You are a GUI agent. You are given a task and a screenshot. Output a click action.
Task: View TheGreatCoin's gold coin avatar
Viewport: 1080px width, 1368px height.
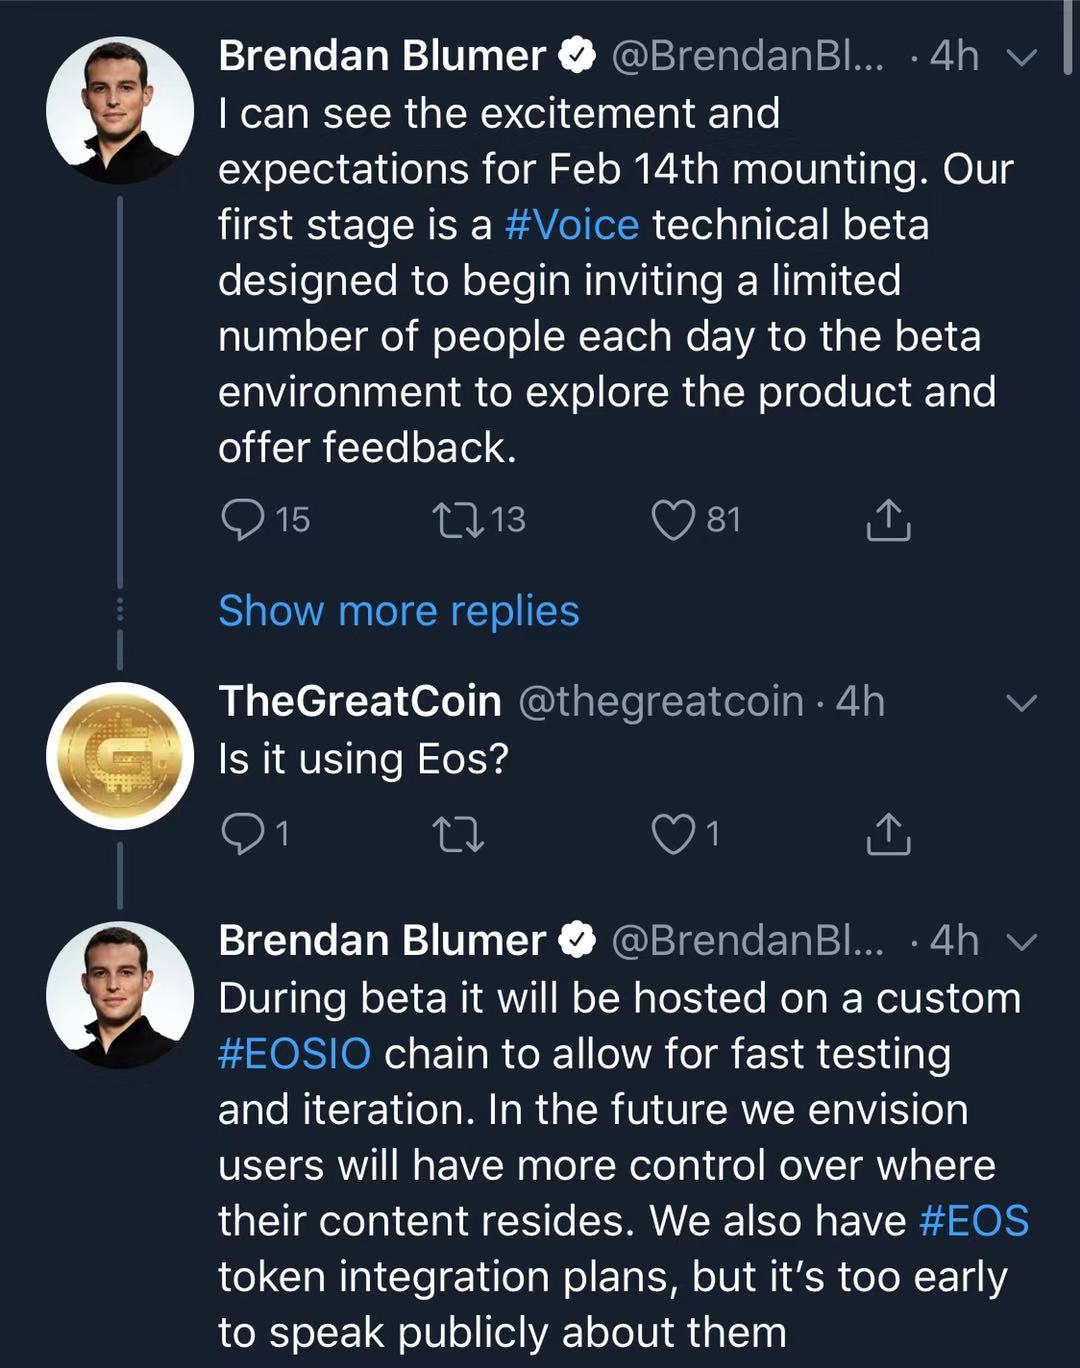pos(120,756)
